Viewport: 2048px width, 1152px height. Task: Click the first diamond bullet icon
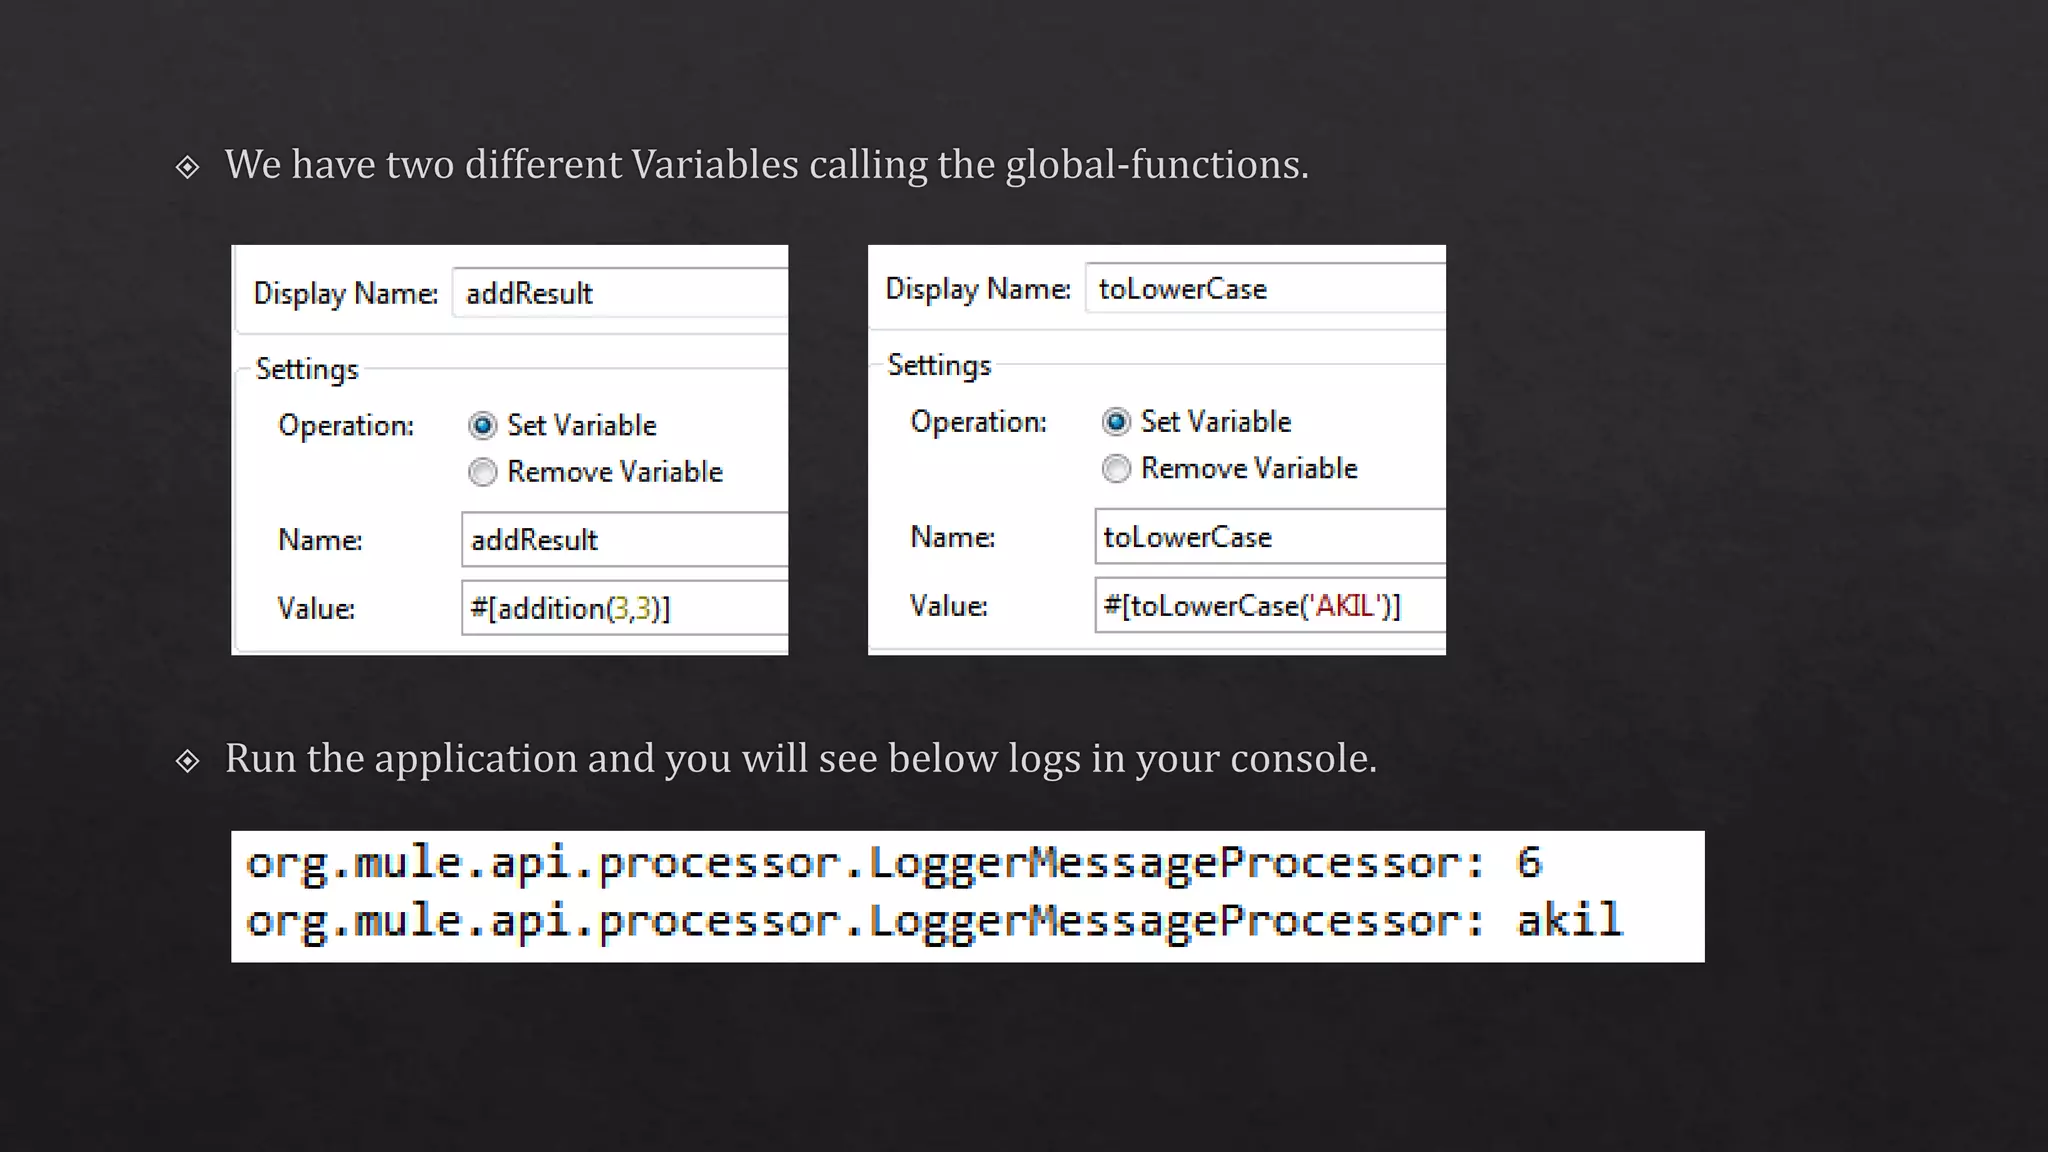(187, 167)
